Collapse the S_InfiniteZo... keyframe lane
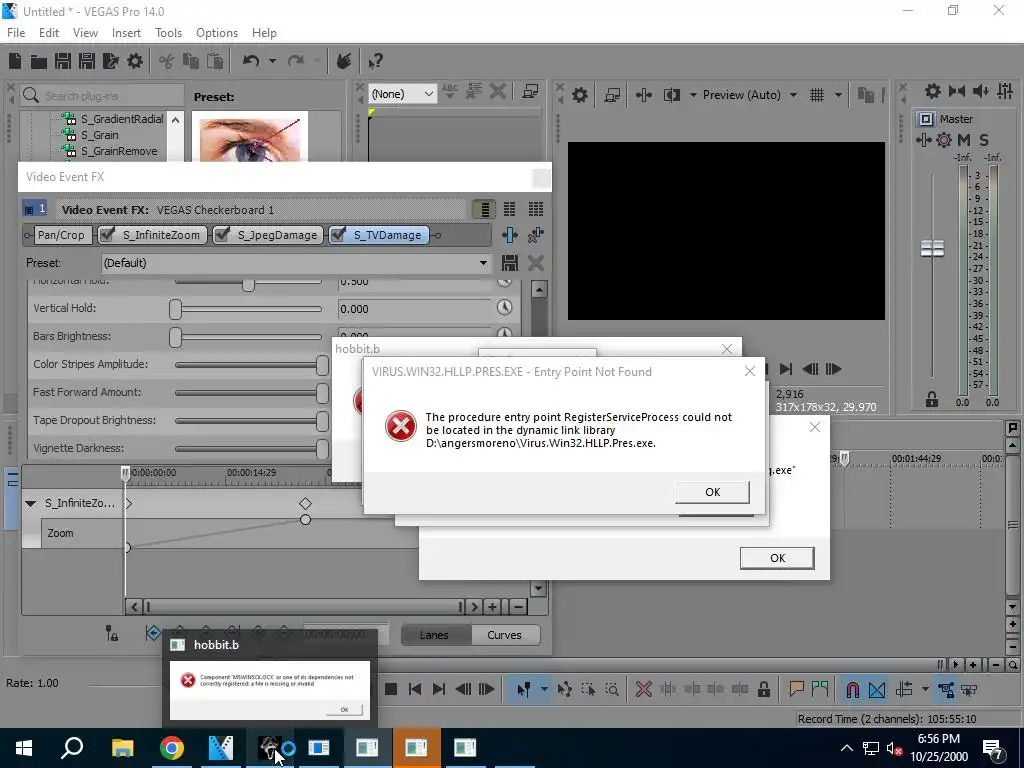Screen dimensions: 1024x768 pos(30,504)
